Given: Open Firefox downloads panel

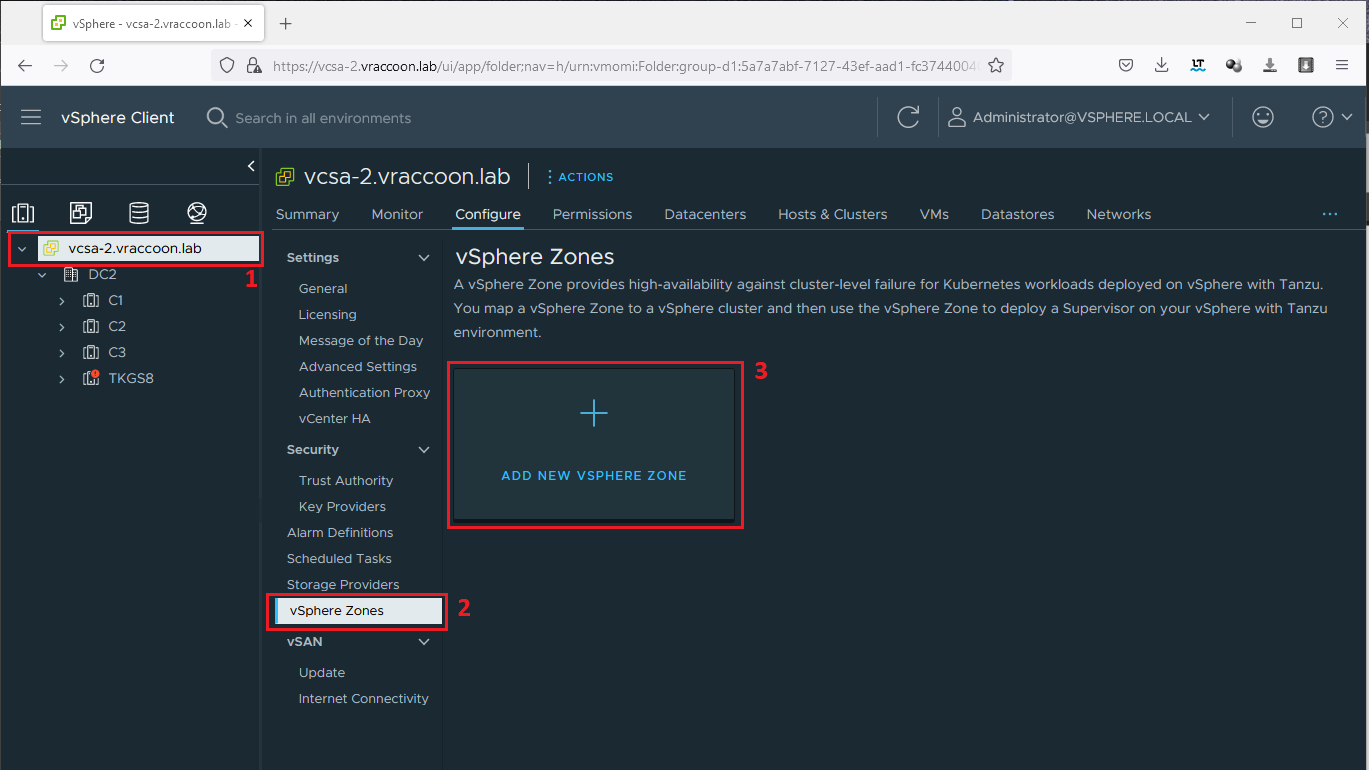Looking at the screenshot, I should click(x=1161, y=65).
